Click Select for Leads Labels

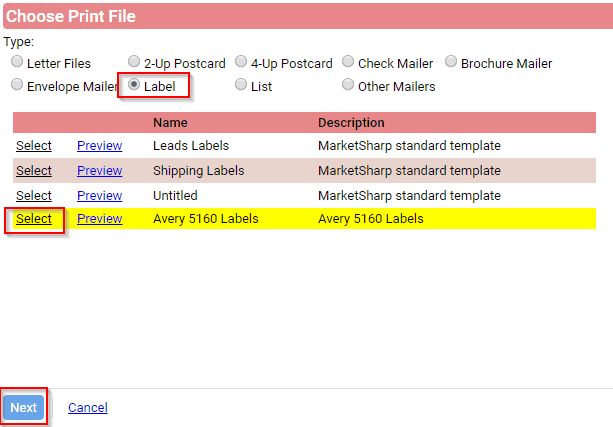pos(34,145)
